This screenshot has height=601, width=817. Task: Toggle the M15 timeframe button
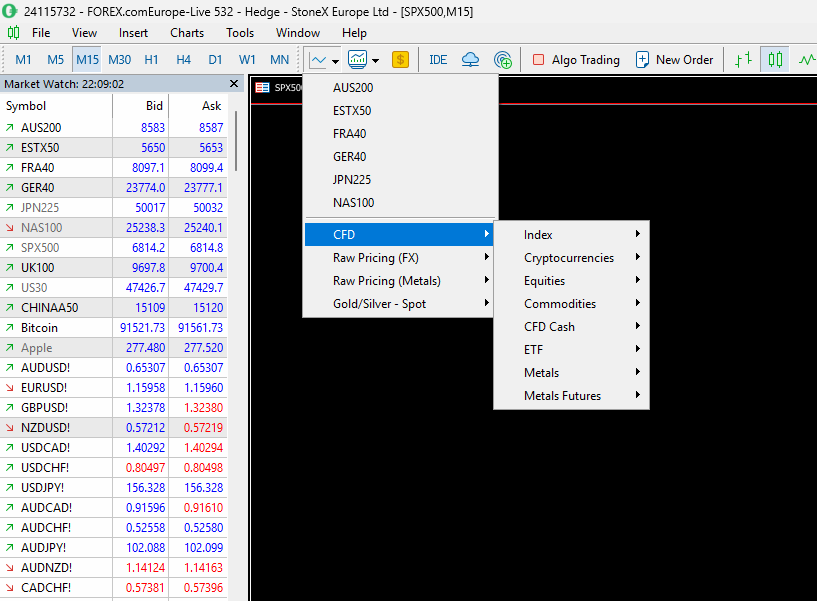87,60
